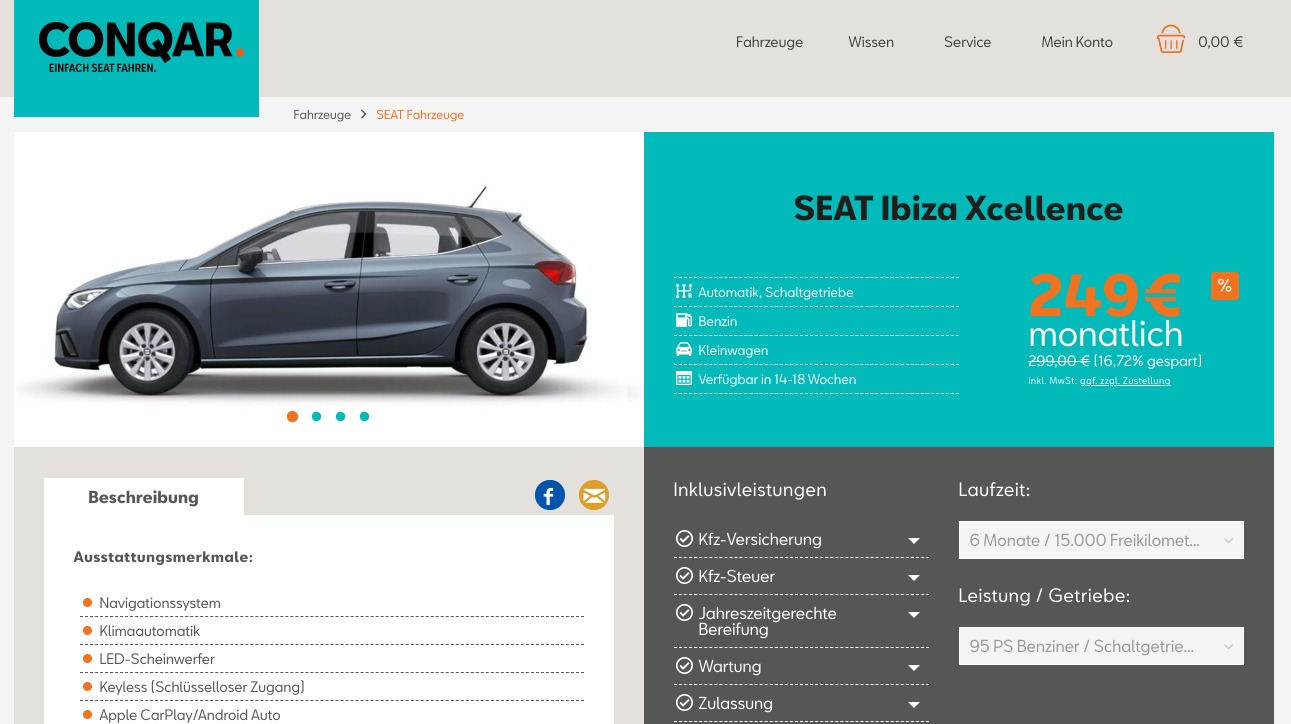Click Inklusivleistungen heading
This screenshot has width=1291, height=724.
click(750, 490)
